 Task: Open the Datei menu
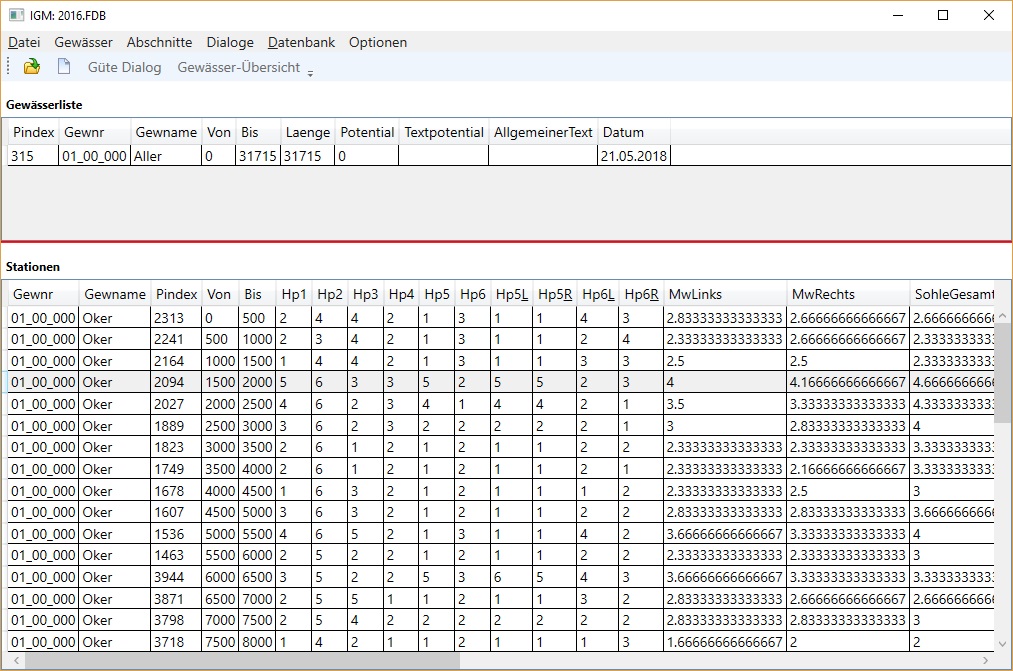point(24,42)
